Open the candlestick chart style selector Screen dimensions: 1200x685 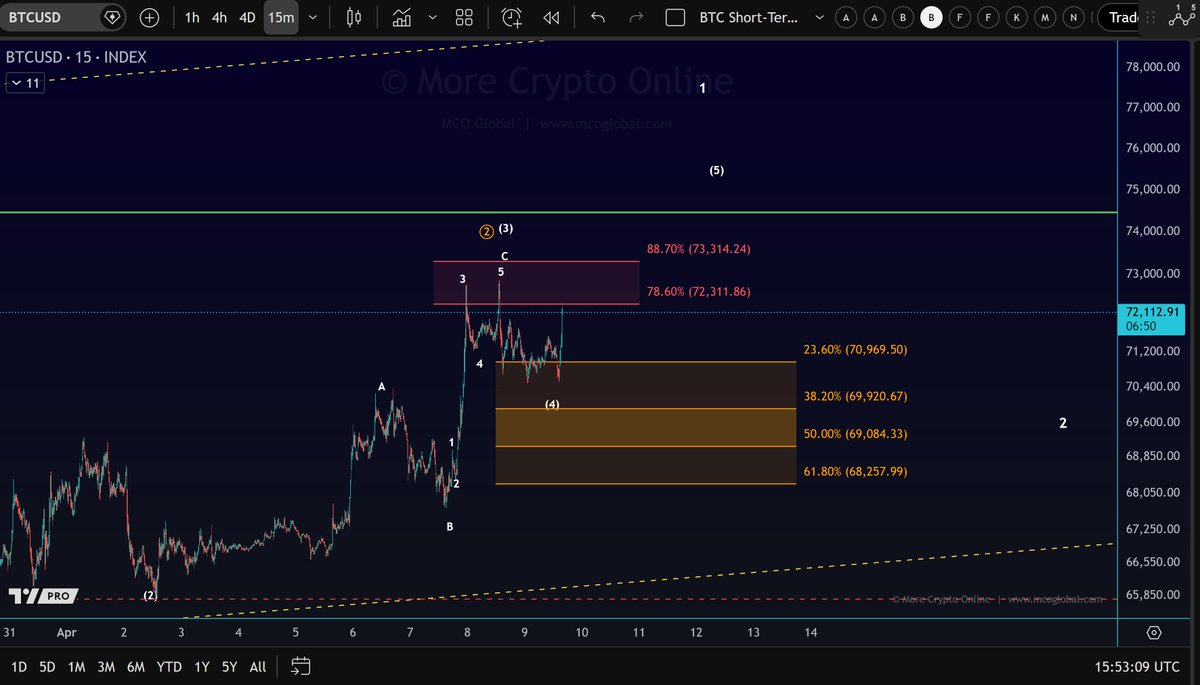click(x=352, y=17)
